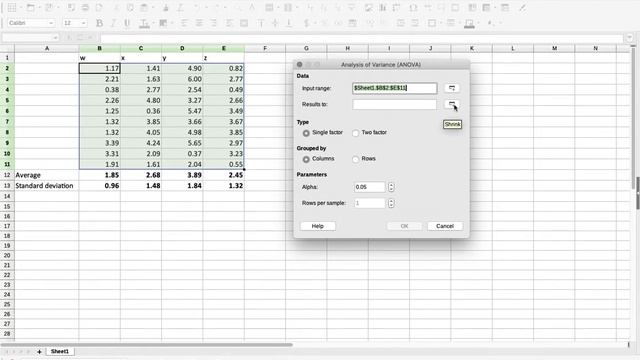Click the Merge and Center Cells icon

pos(244,23)
